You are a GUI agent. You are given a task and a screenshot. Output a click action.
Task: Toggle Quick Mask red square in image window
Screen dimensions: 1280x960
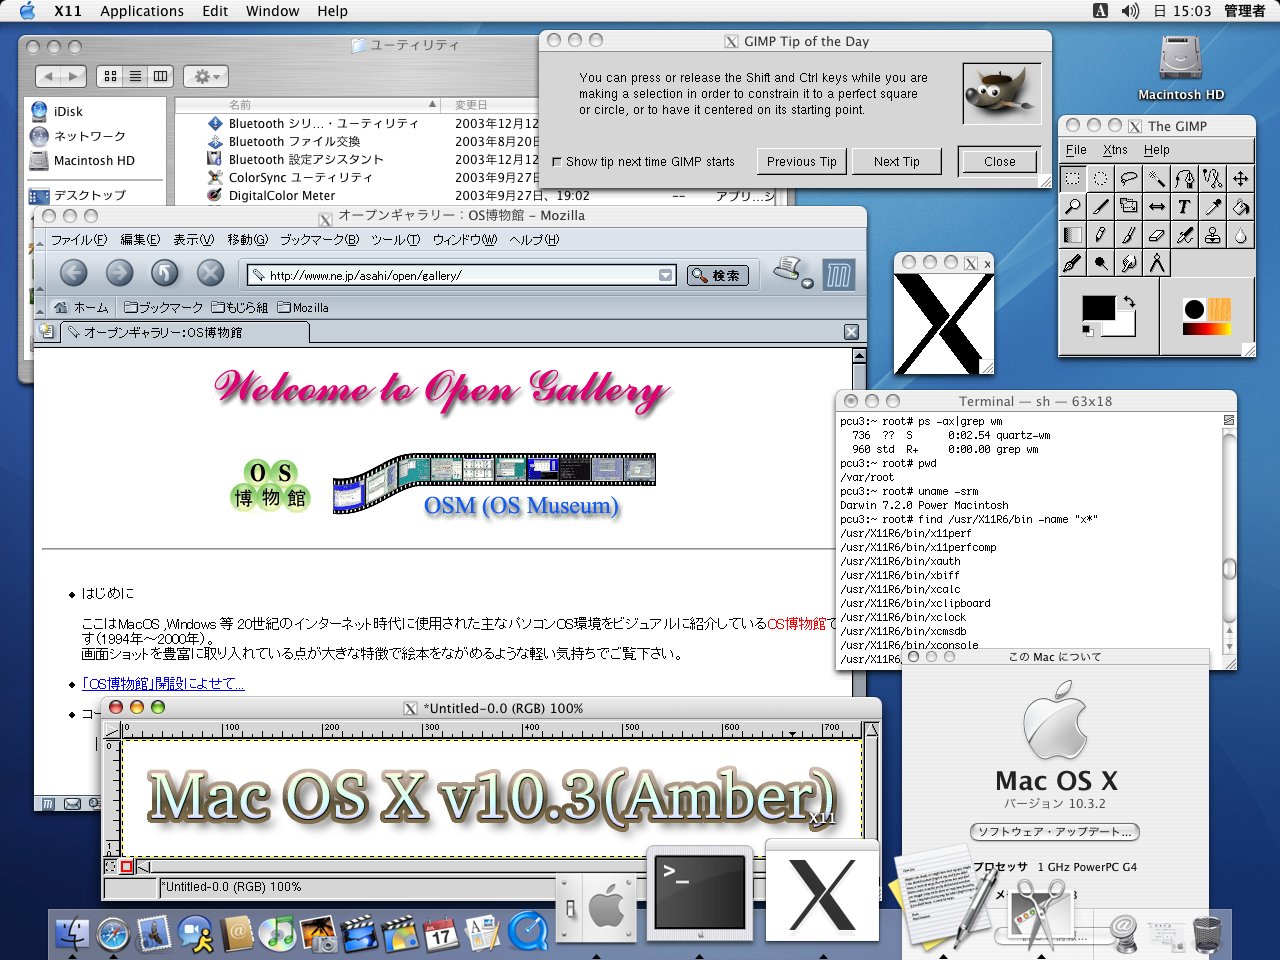(127, 867)
